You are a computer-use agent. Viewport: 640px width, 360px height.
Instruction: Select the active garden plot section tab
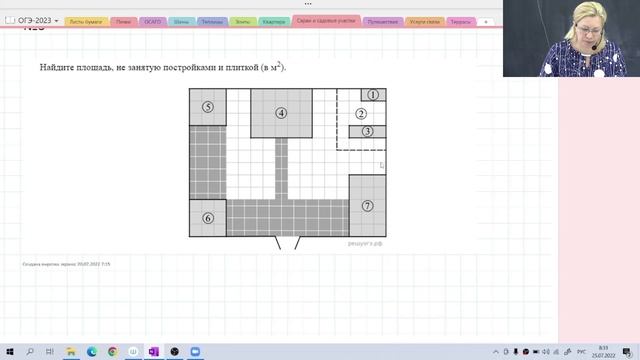pos(326,21)
